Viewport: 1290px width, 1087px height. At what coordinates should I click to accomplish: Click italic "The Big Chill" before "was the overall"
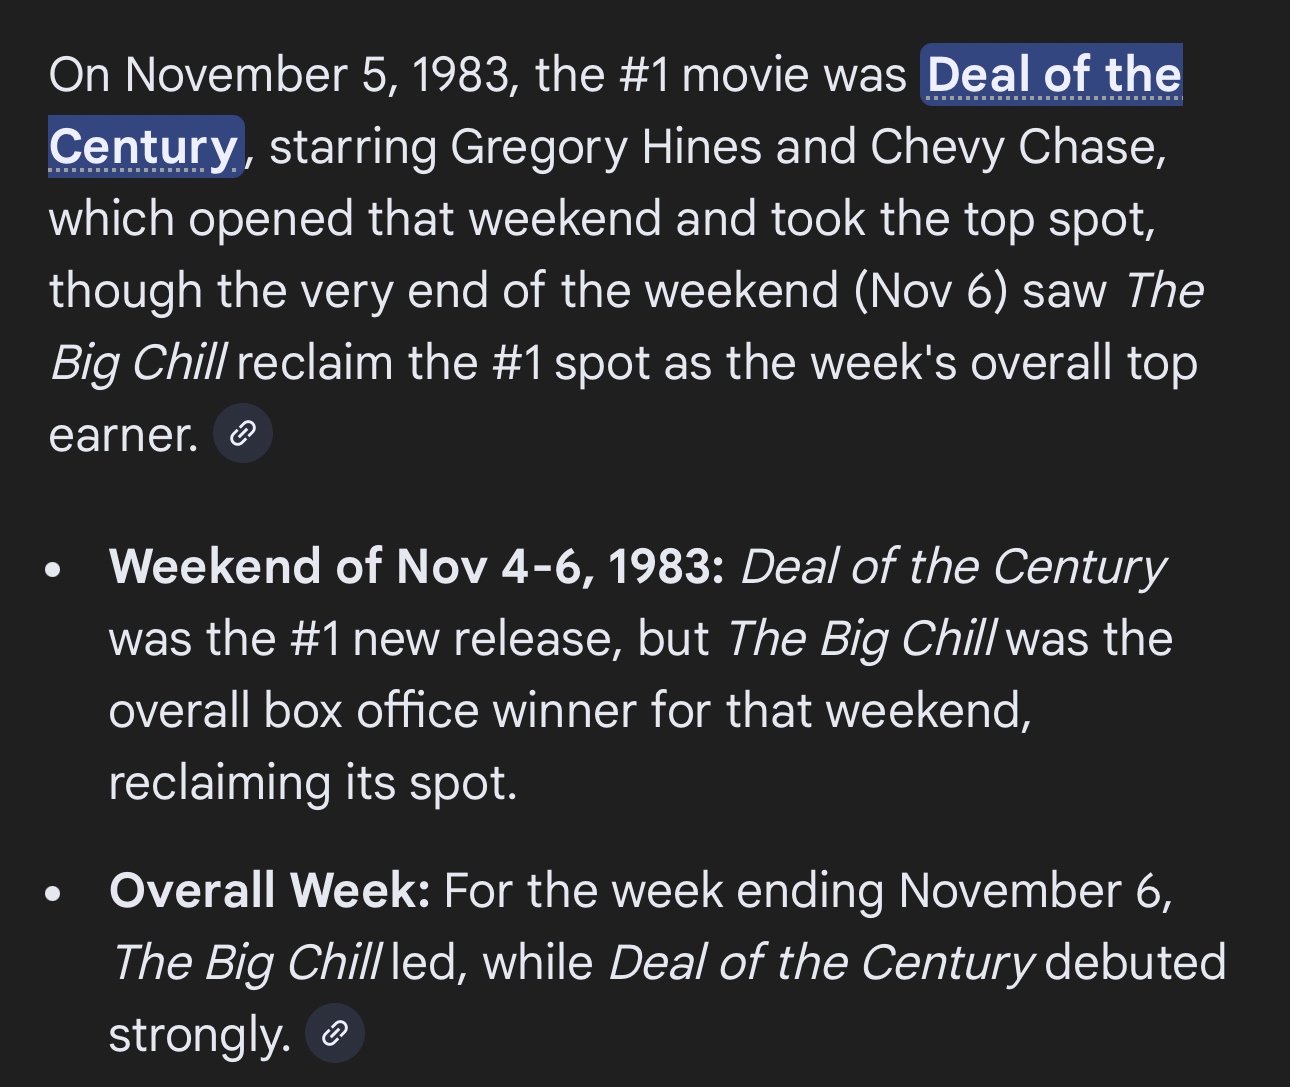coord(861,639)
